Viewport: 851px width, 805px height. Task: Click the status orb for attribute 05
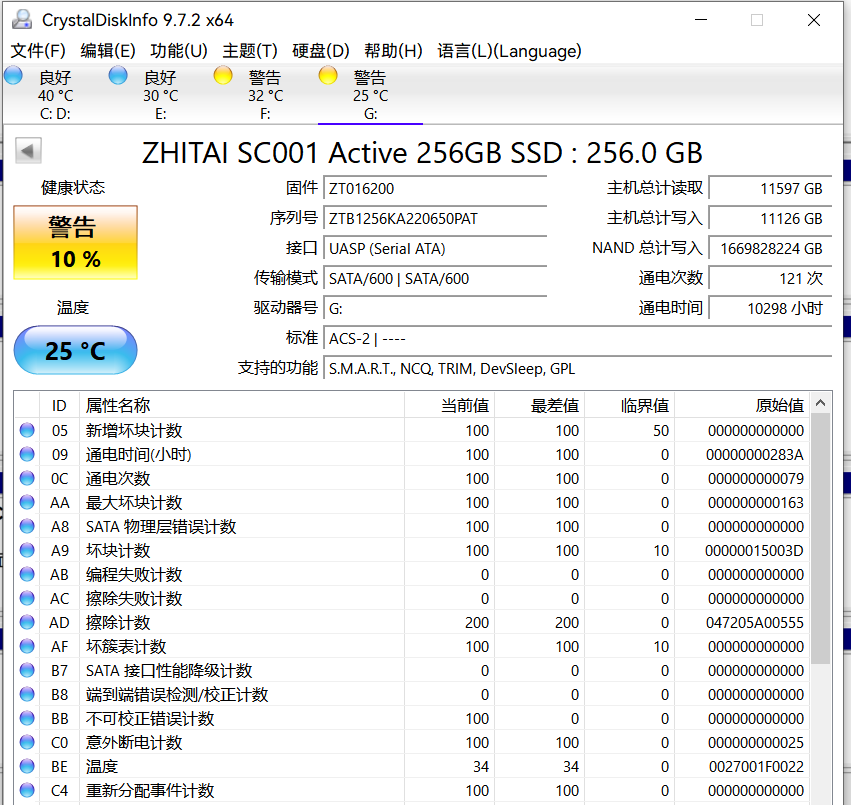(x=27, y=431)
